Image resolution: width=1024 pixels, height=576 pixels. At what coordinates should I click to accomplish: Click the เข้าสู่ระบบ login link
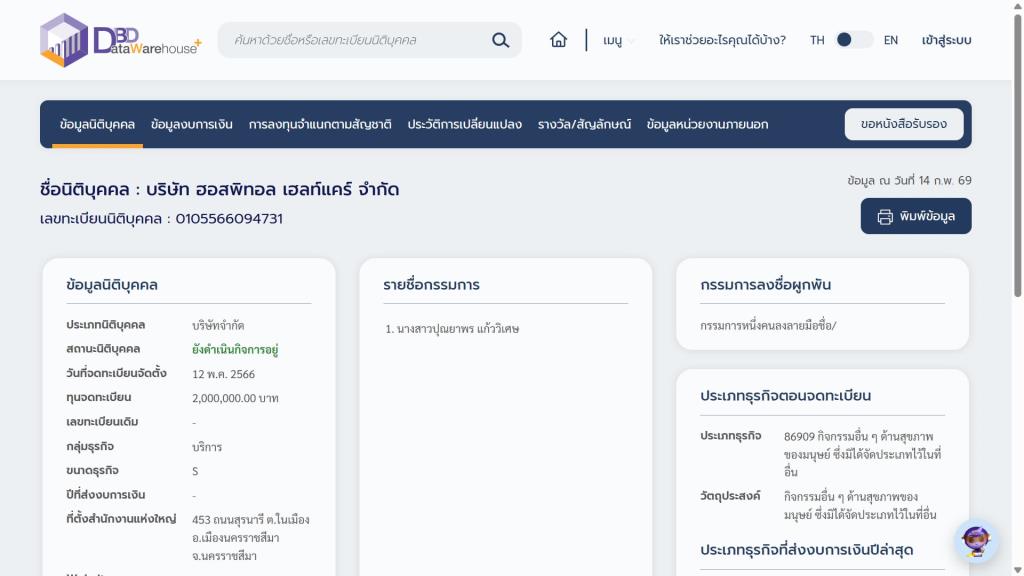tap(946, 40)
